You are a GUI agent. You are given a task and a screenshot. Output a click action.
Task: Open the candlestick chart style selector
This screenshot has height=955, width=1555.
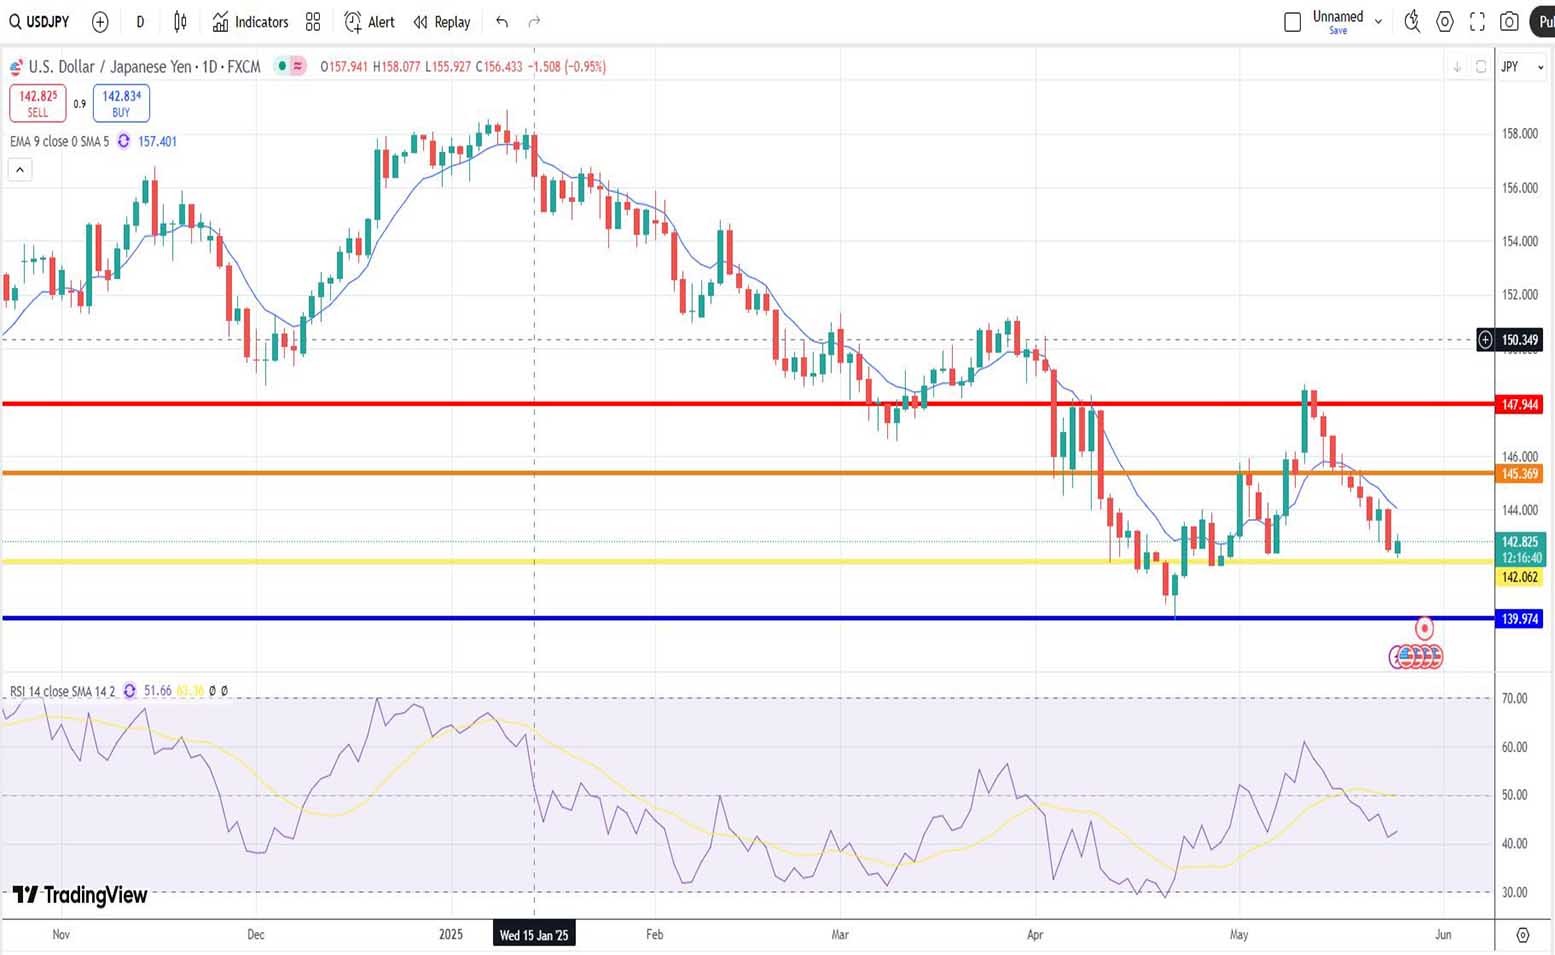pos(180,22)
